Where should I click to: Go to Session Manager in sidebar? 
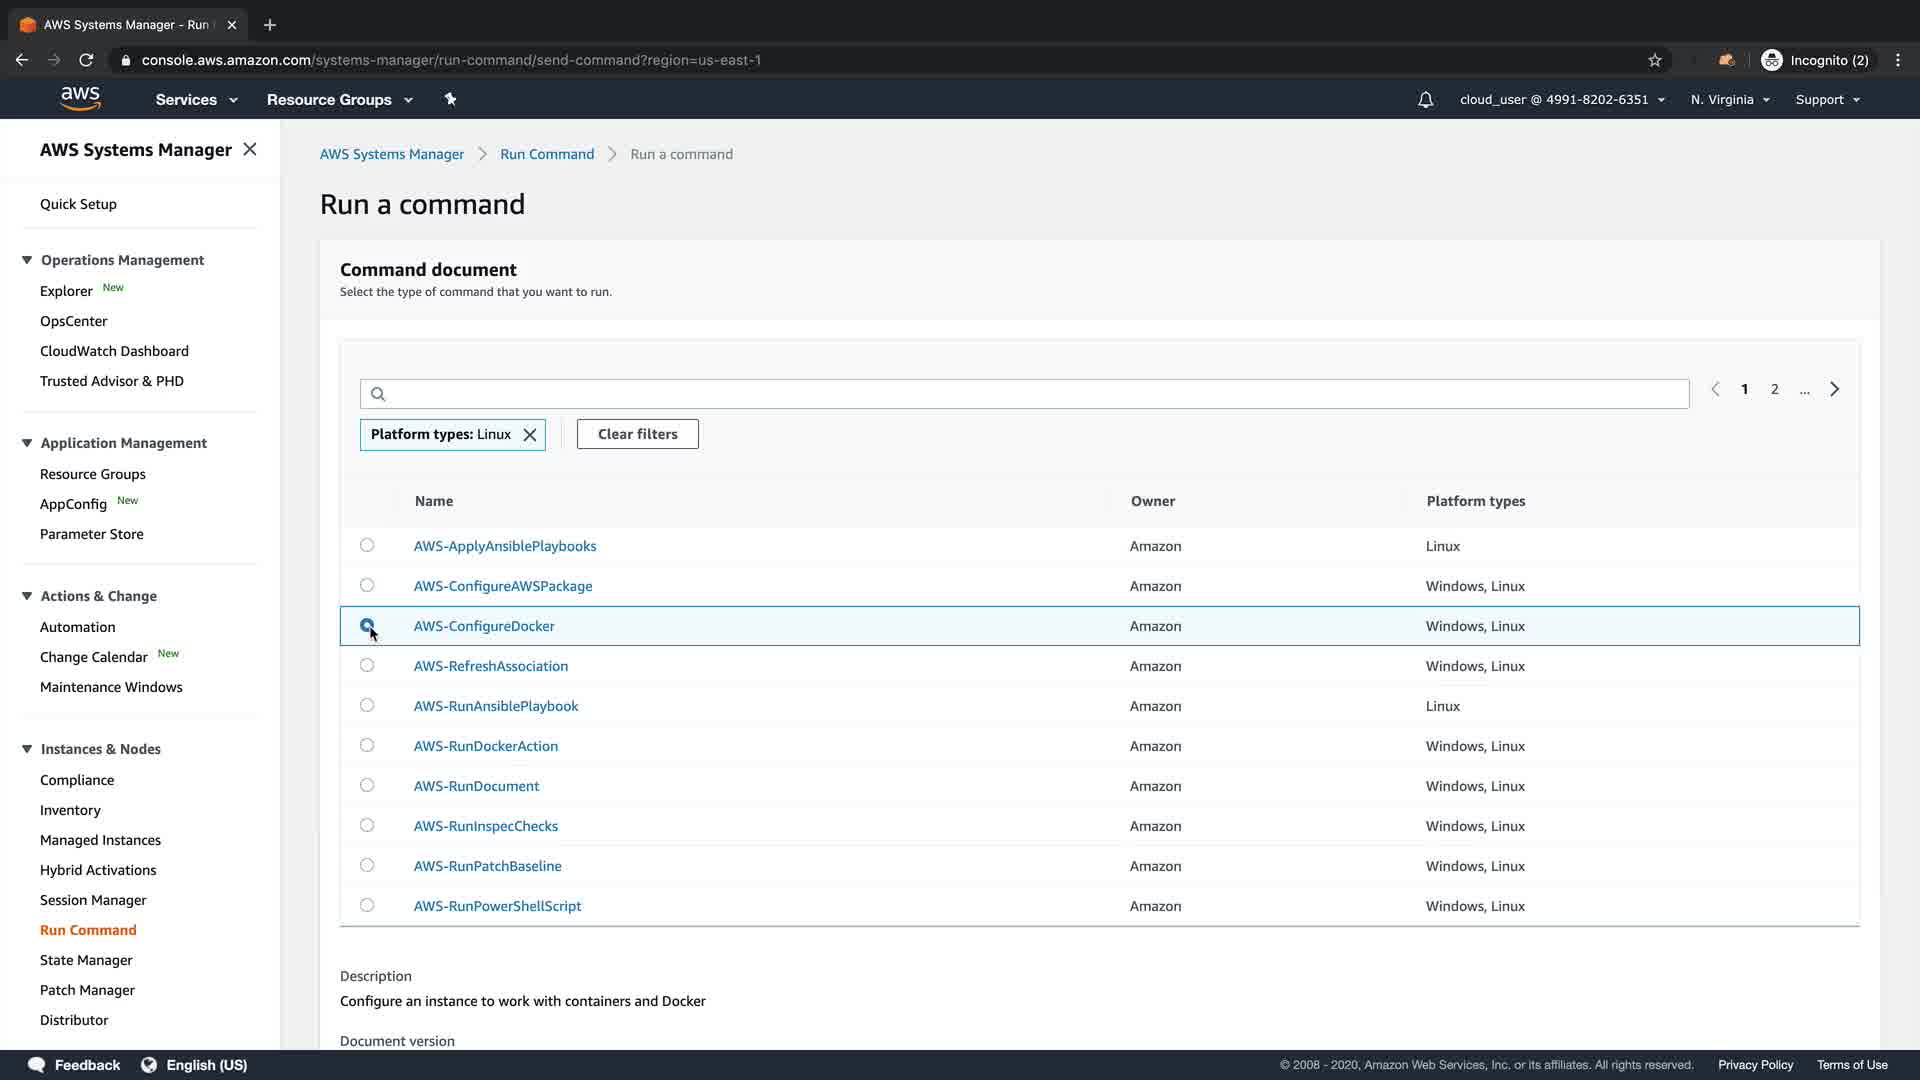click(93, 900)
